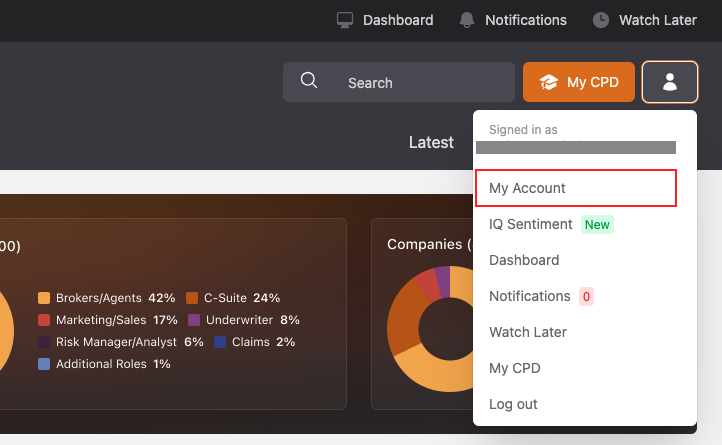
Task: Open Notifications from the dropdown list
Action: 530,296
